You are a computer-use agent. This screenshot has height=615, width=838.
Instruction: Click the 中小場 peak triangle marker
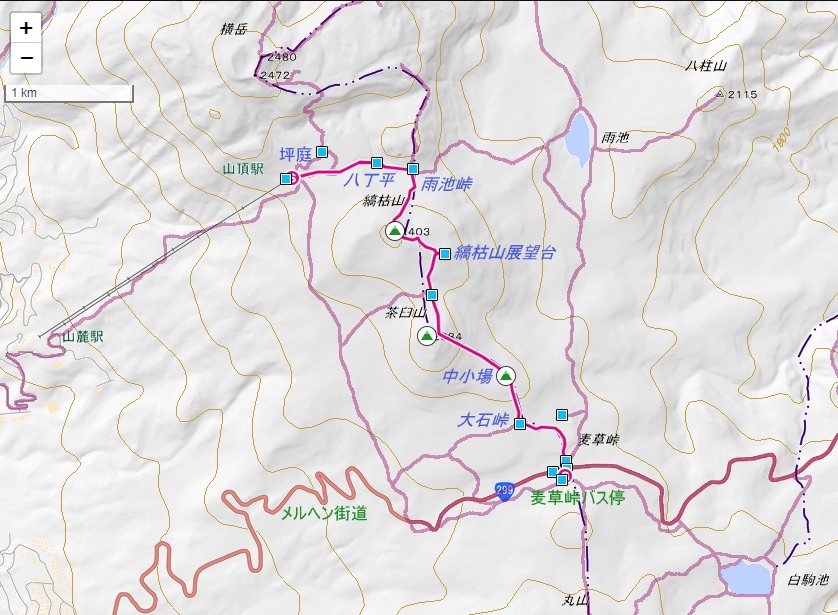(506, 376)
